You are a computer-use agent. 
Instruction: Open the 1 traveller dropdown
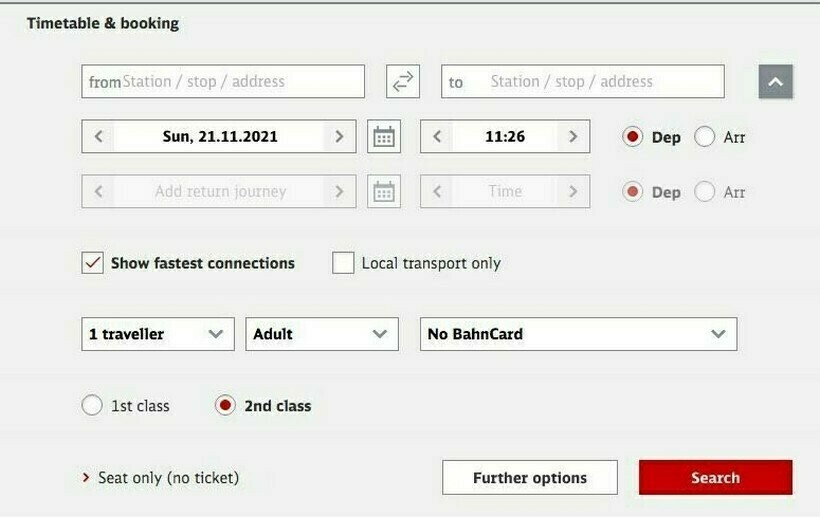tap(157, 334)
